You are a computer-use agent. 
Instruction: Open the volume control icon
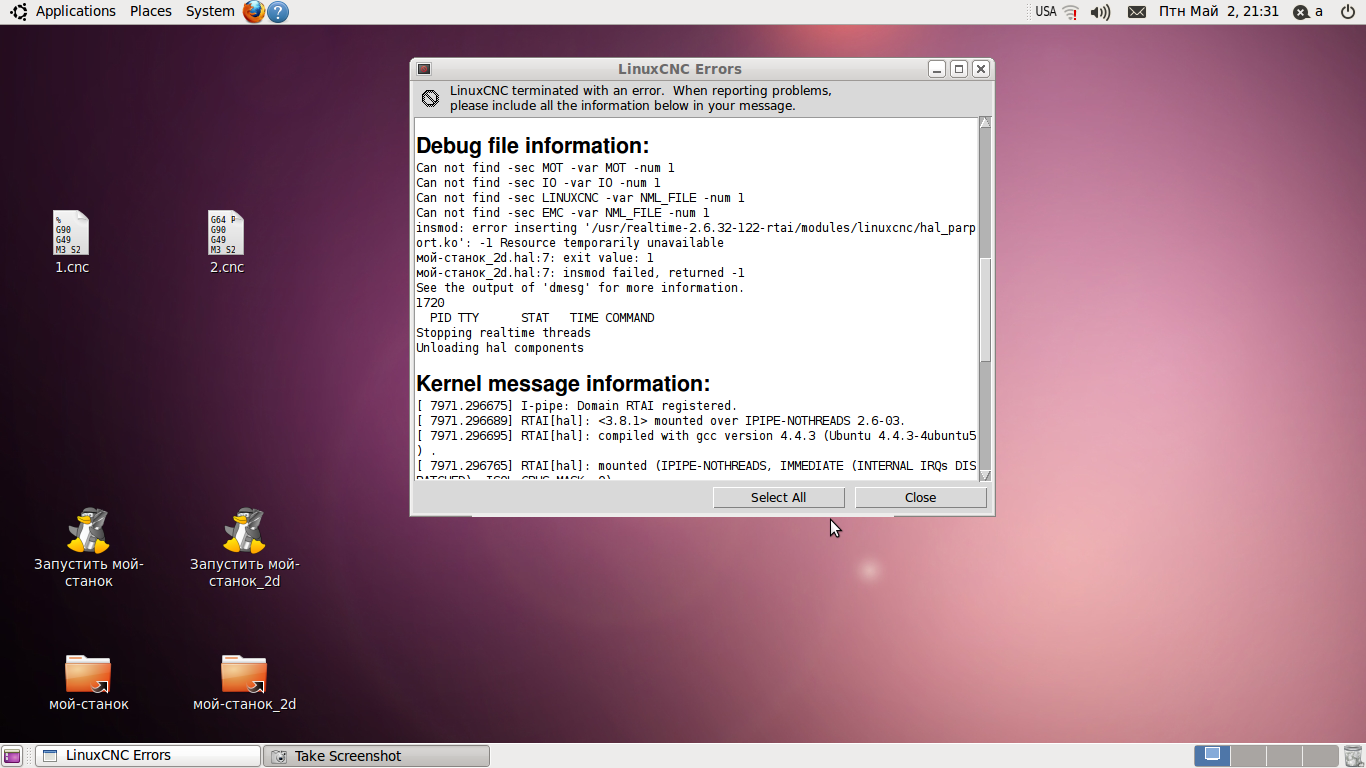click(1100, 12)
